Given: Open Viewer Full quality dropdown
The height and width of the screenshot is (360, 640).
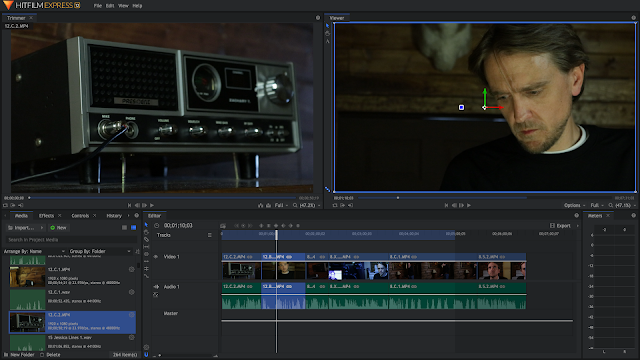Looking at the screenshot, I should point(597,205).
